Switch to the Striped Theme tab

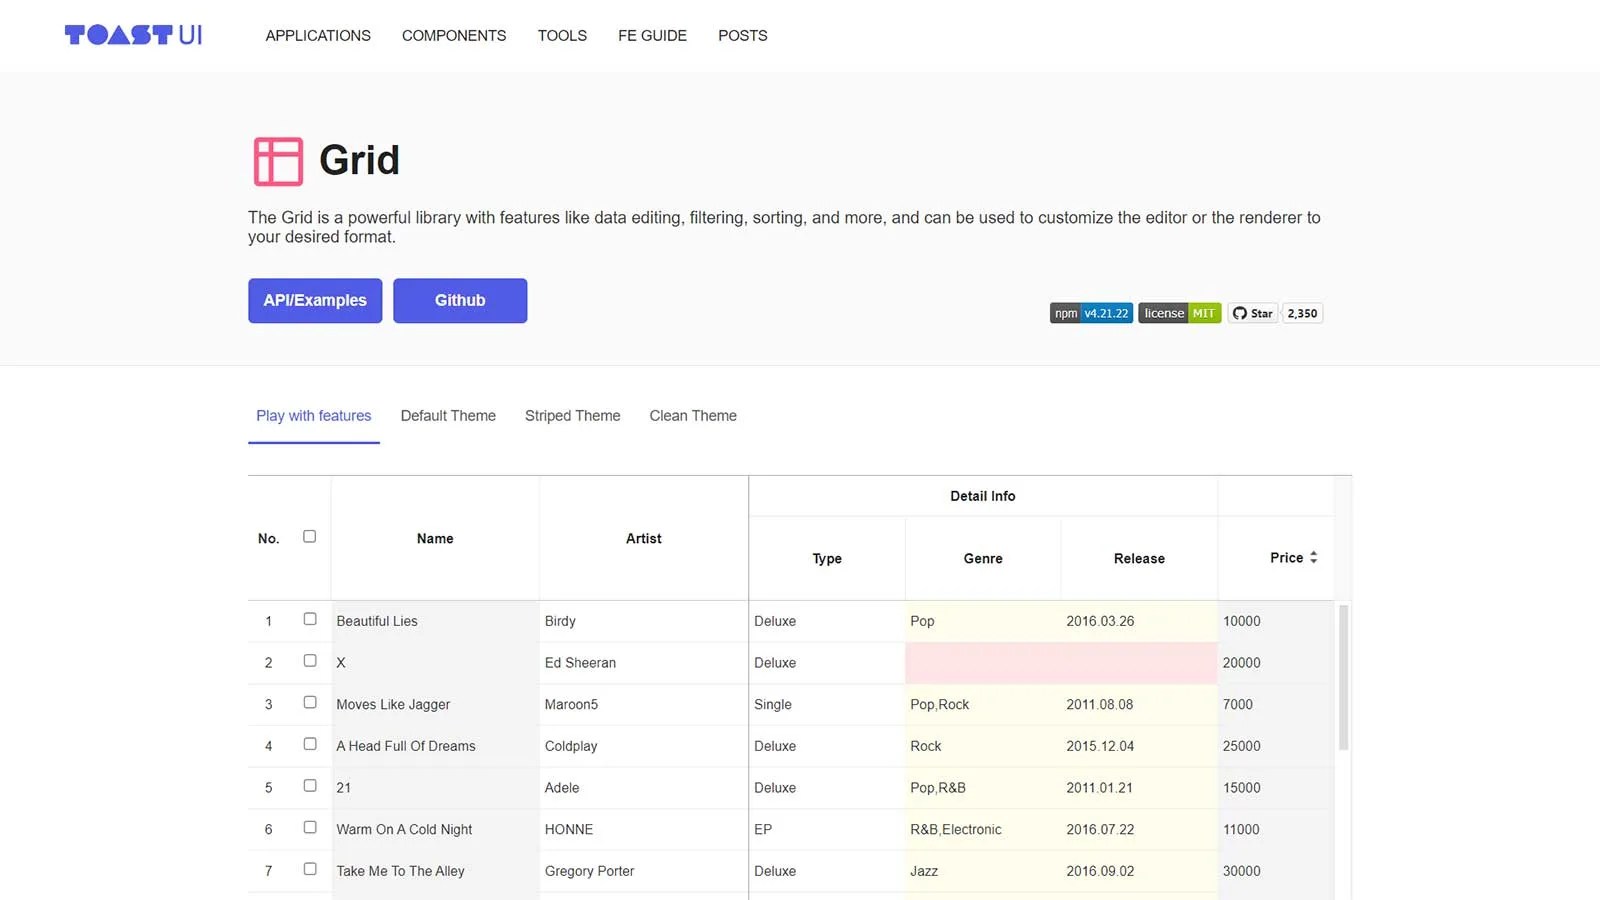[572, 415]
